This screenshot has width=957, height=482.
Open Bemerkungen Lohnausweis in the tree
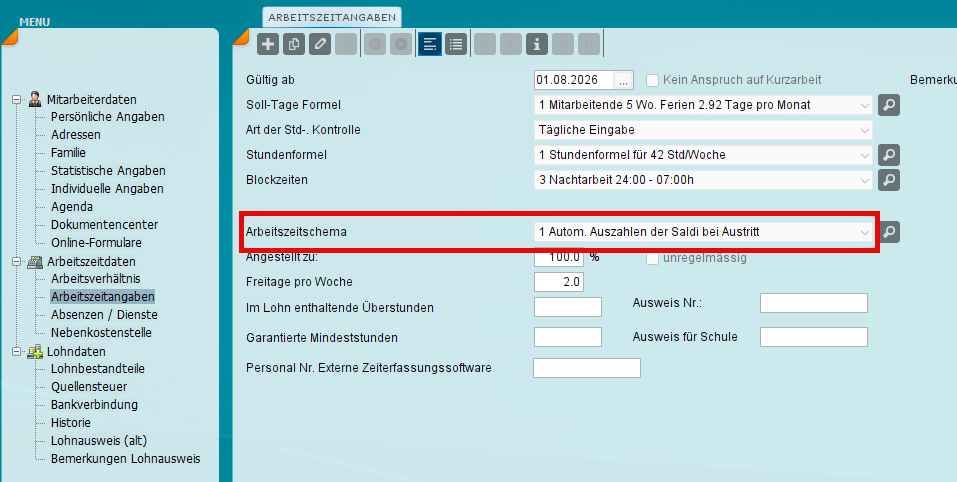(126, 459)
